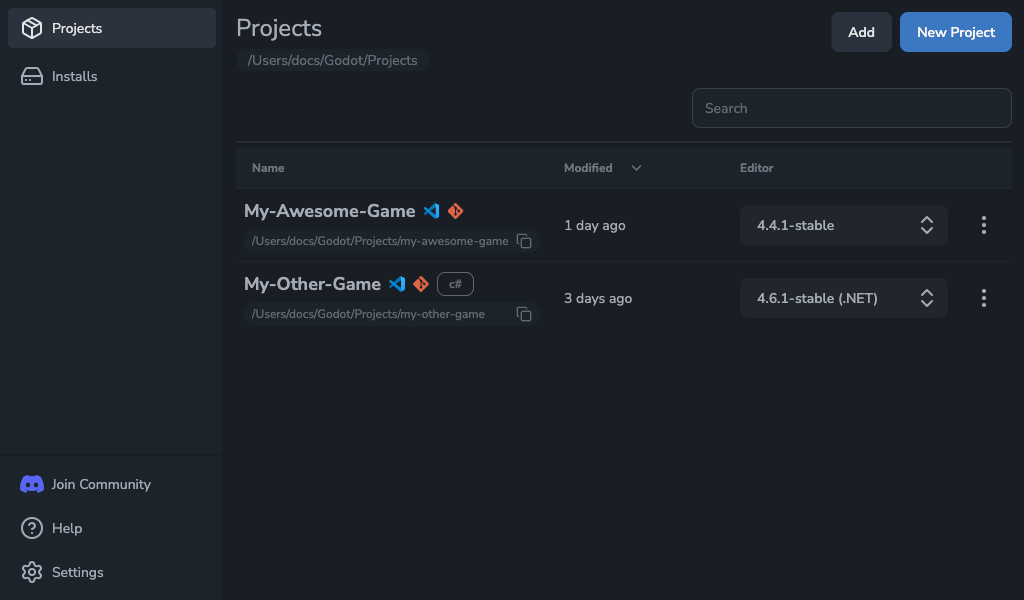Screen dimensions: 1024x600
Task: Click the c# badge on My-Other-Game
Action: 455,284
